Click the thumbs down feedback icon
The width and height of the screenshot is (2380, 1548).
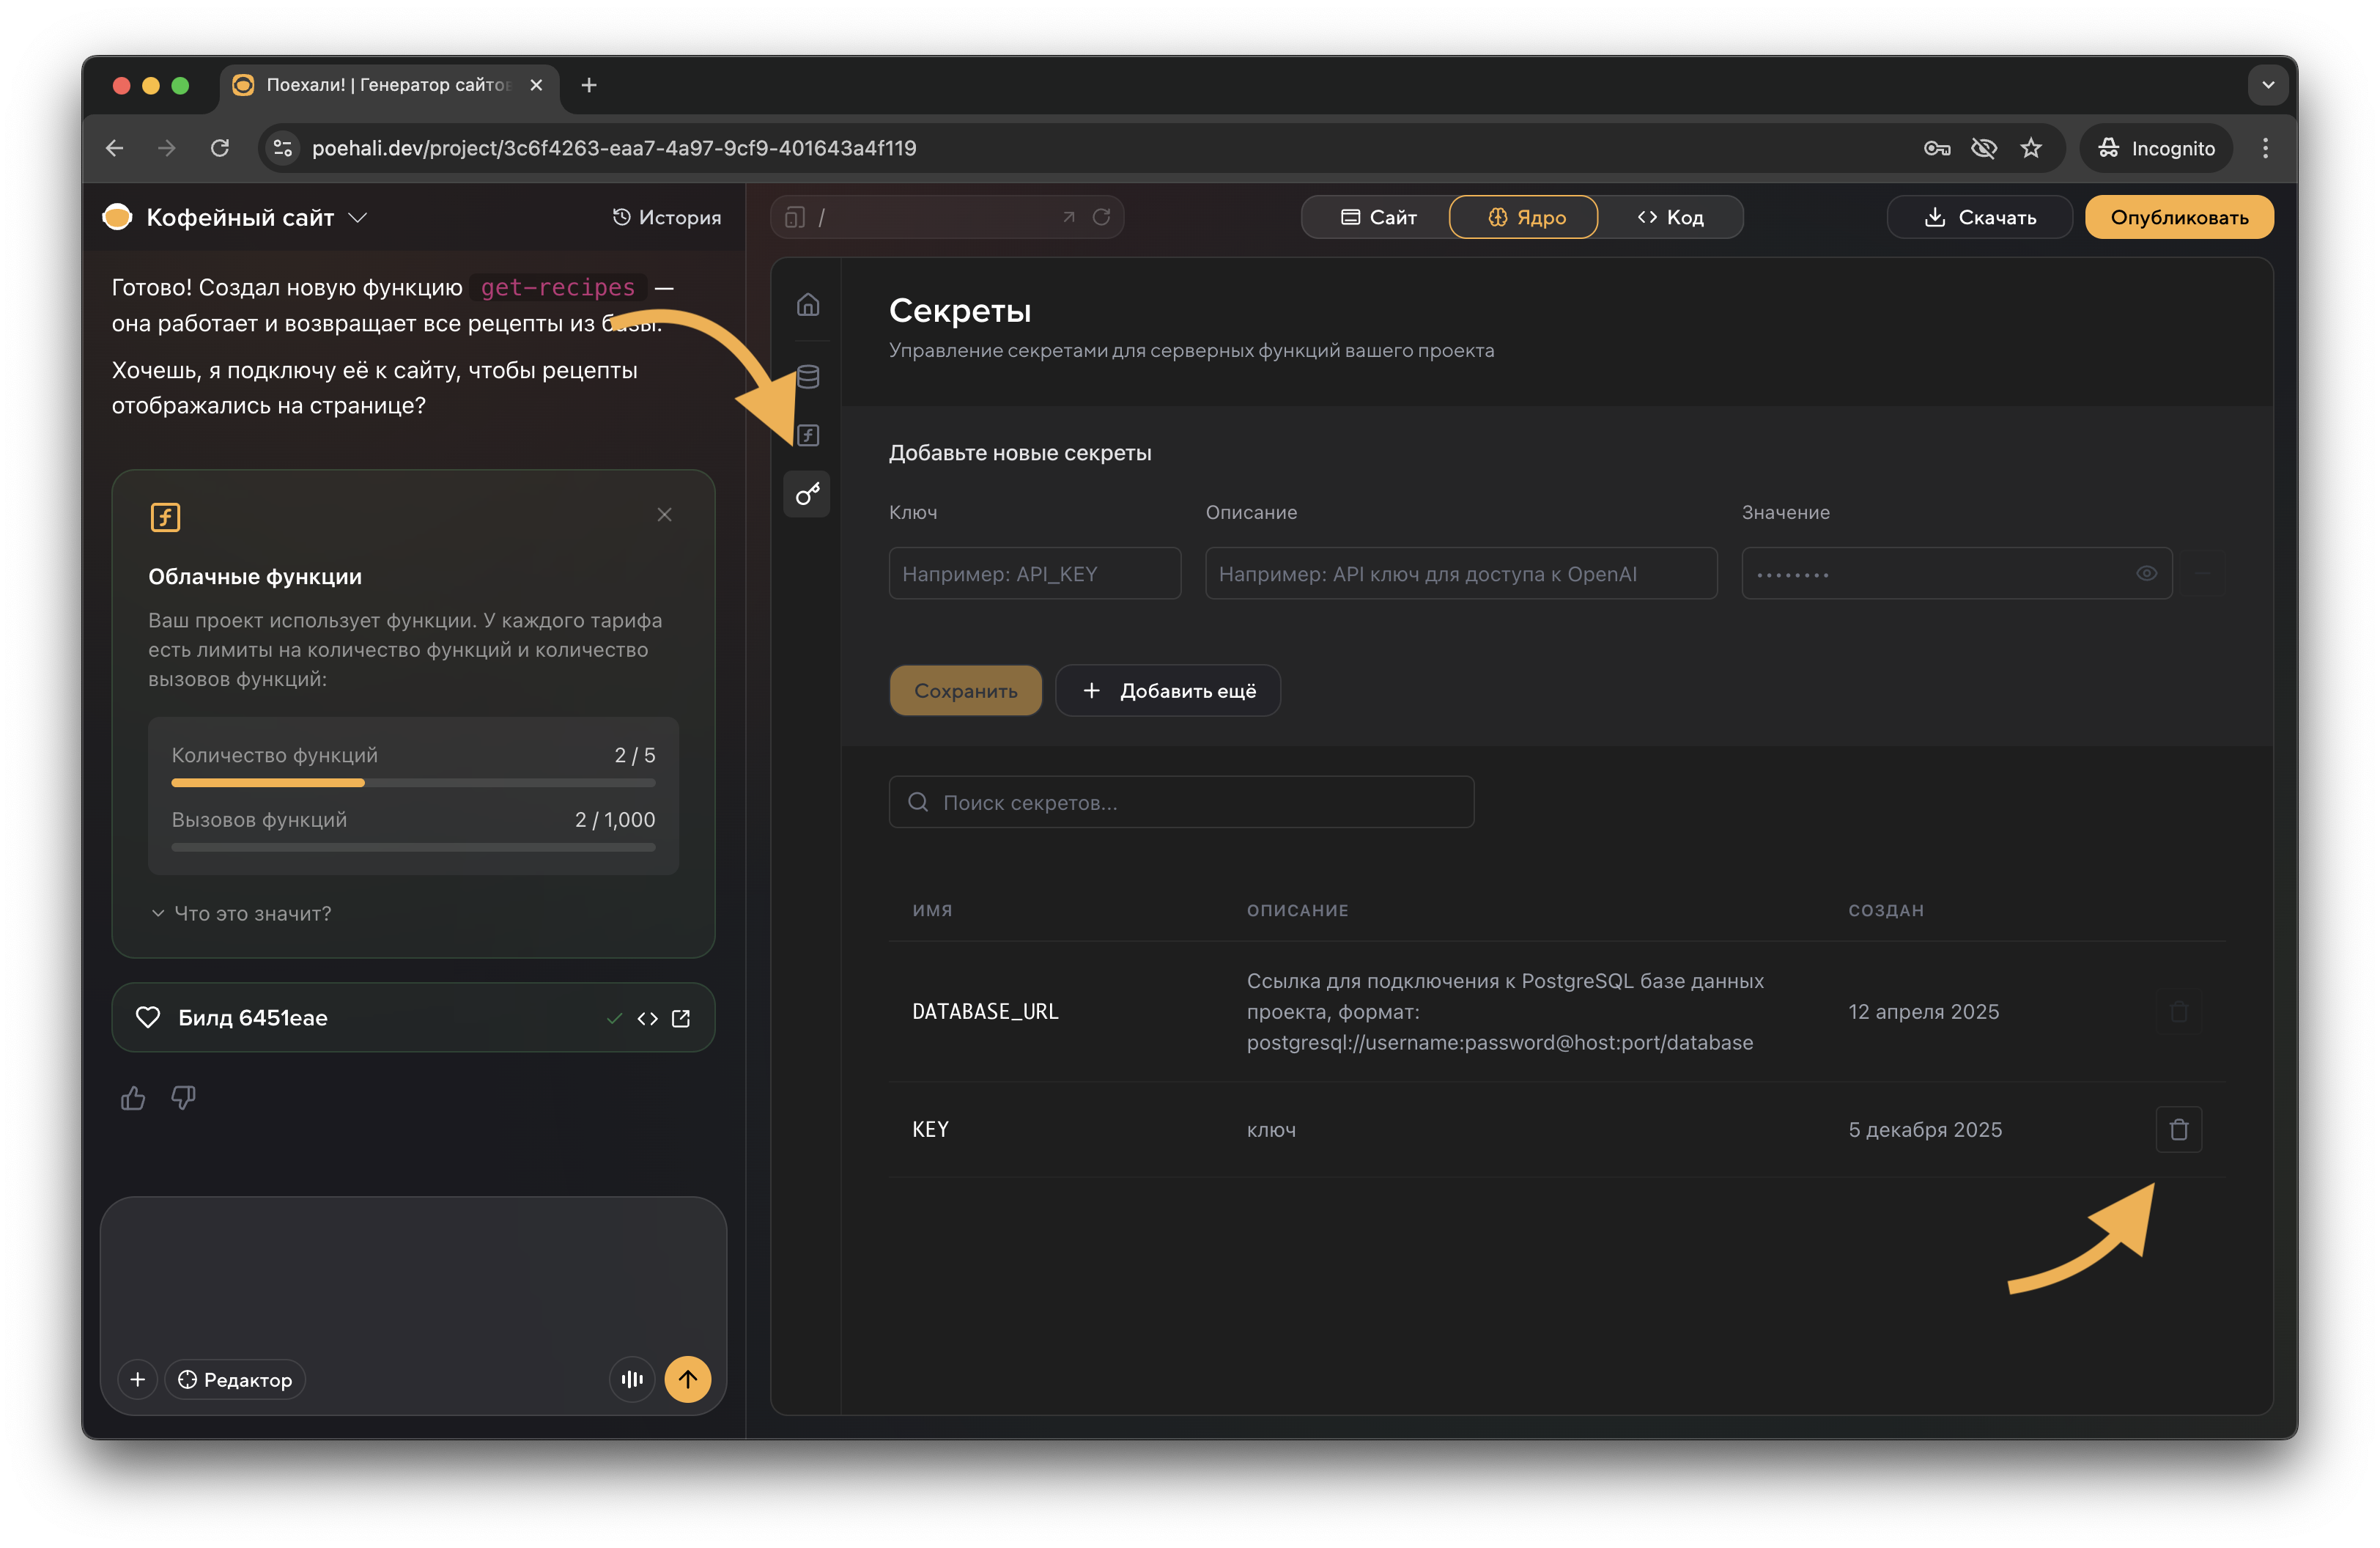point(183,1098)
